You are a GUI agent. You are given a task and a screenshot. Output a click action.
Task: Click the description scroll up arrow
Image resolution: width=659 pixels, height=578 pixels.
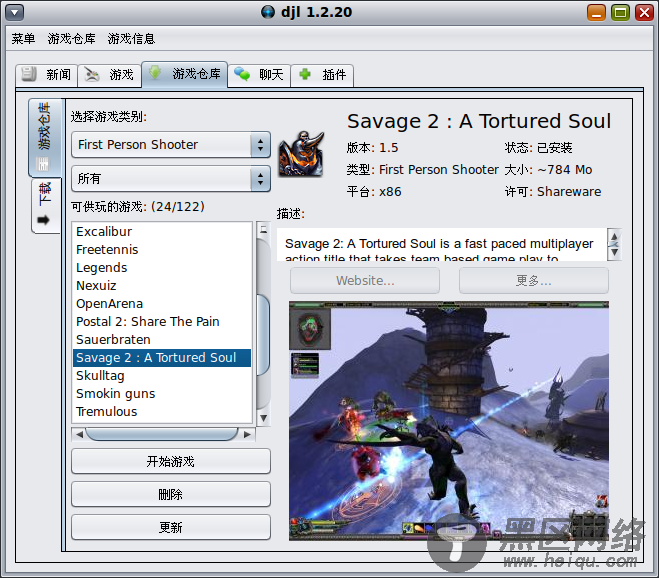[x=614, y=237]
